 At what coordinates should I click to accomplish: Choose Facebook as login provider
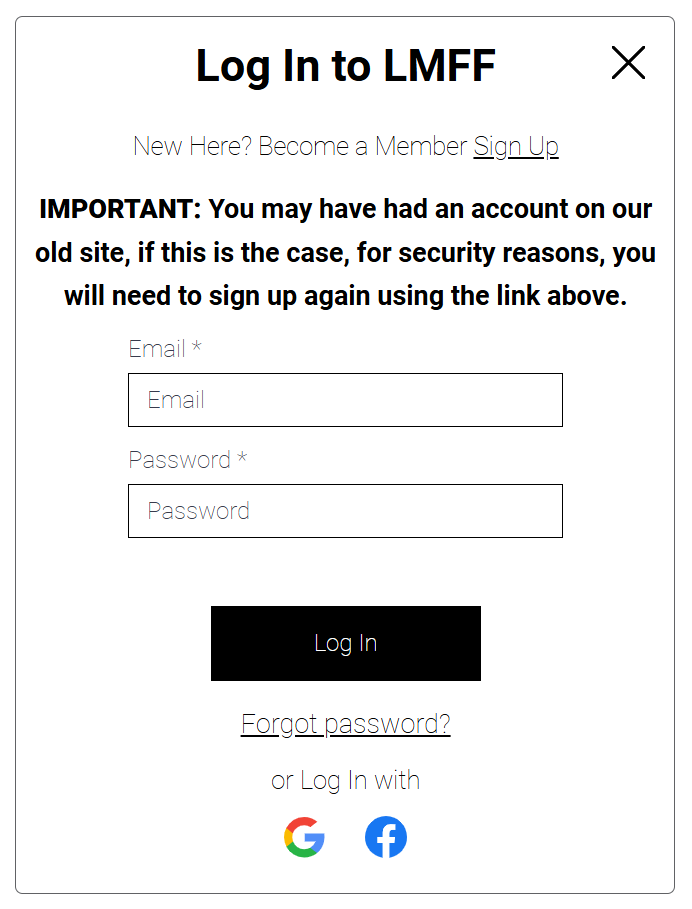point(386,837)
